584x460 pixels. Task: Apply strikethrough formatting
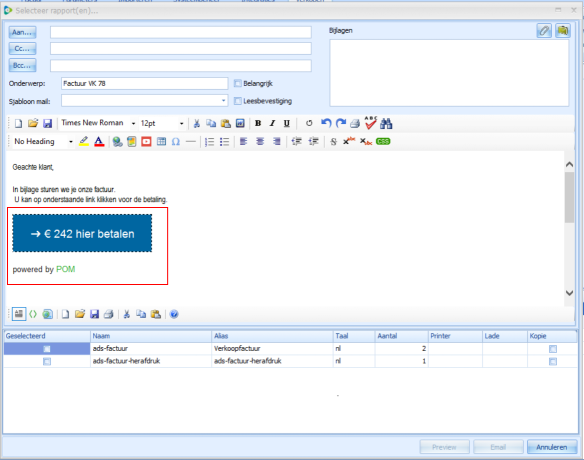pos(333,142)
